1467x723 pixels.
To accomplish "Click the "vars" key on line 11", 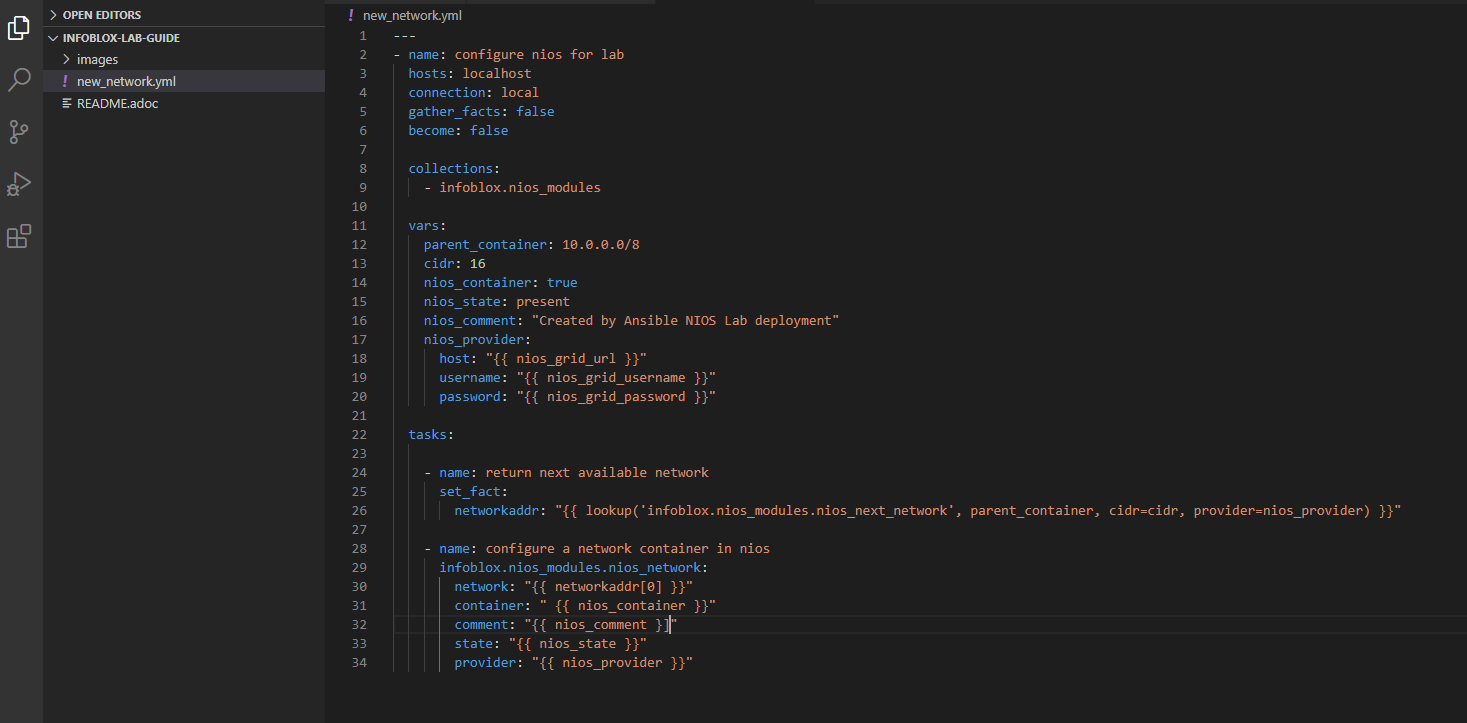I will (424, 225).
